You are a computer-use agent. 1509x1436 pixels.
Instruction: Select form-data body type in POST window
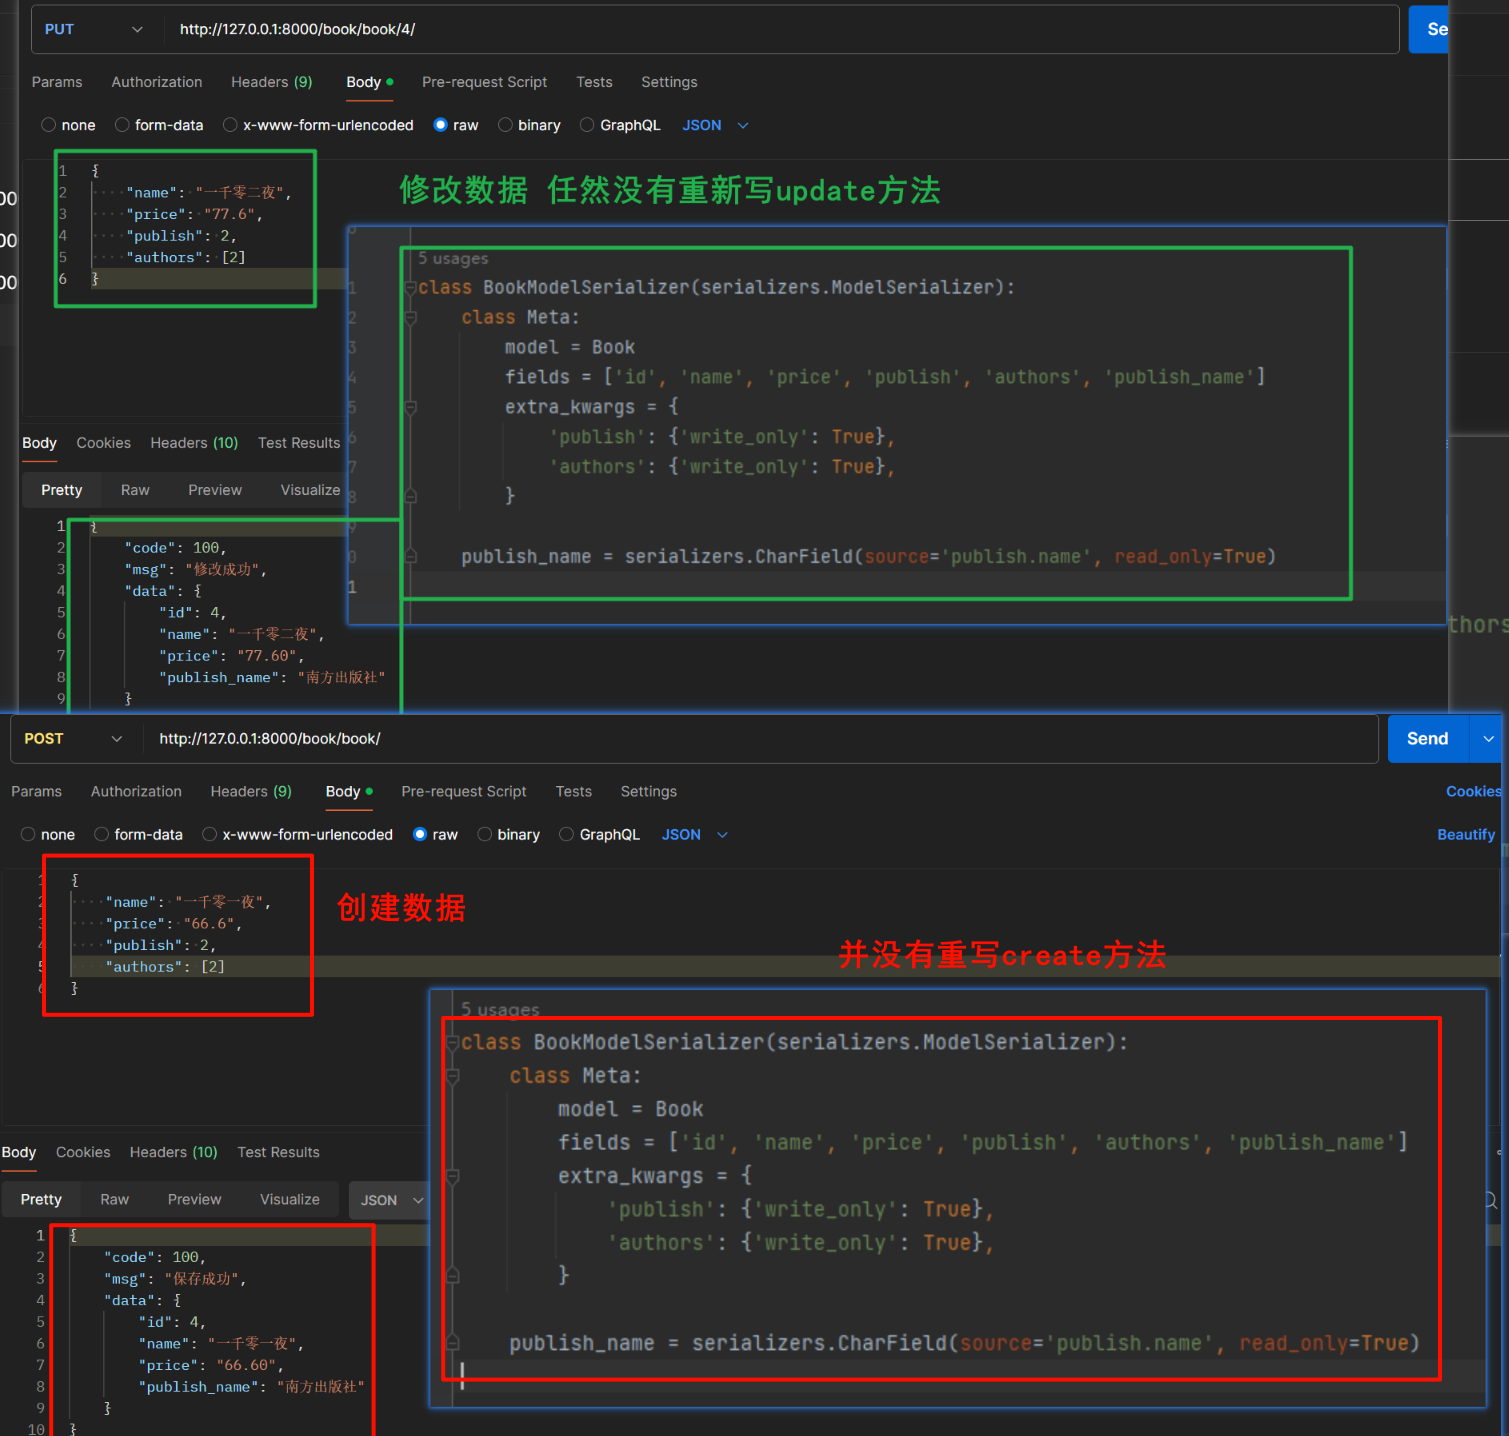(139, 835)
